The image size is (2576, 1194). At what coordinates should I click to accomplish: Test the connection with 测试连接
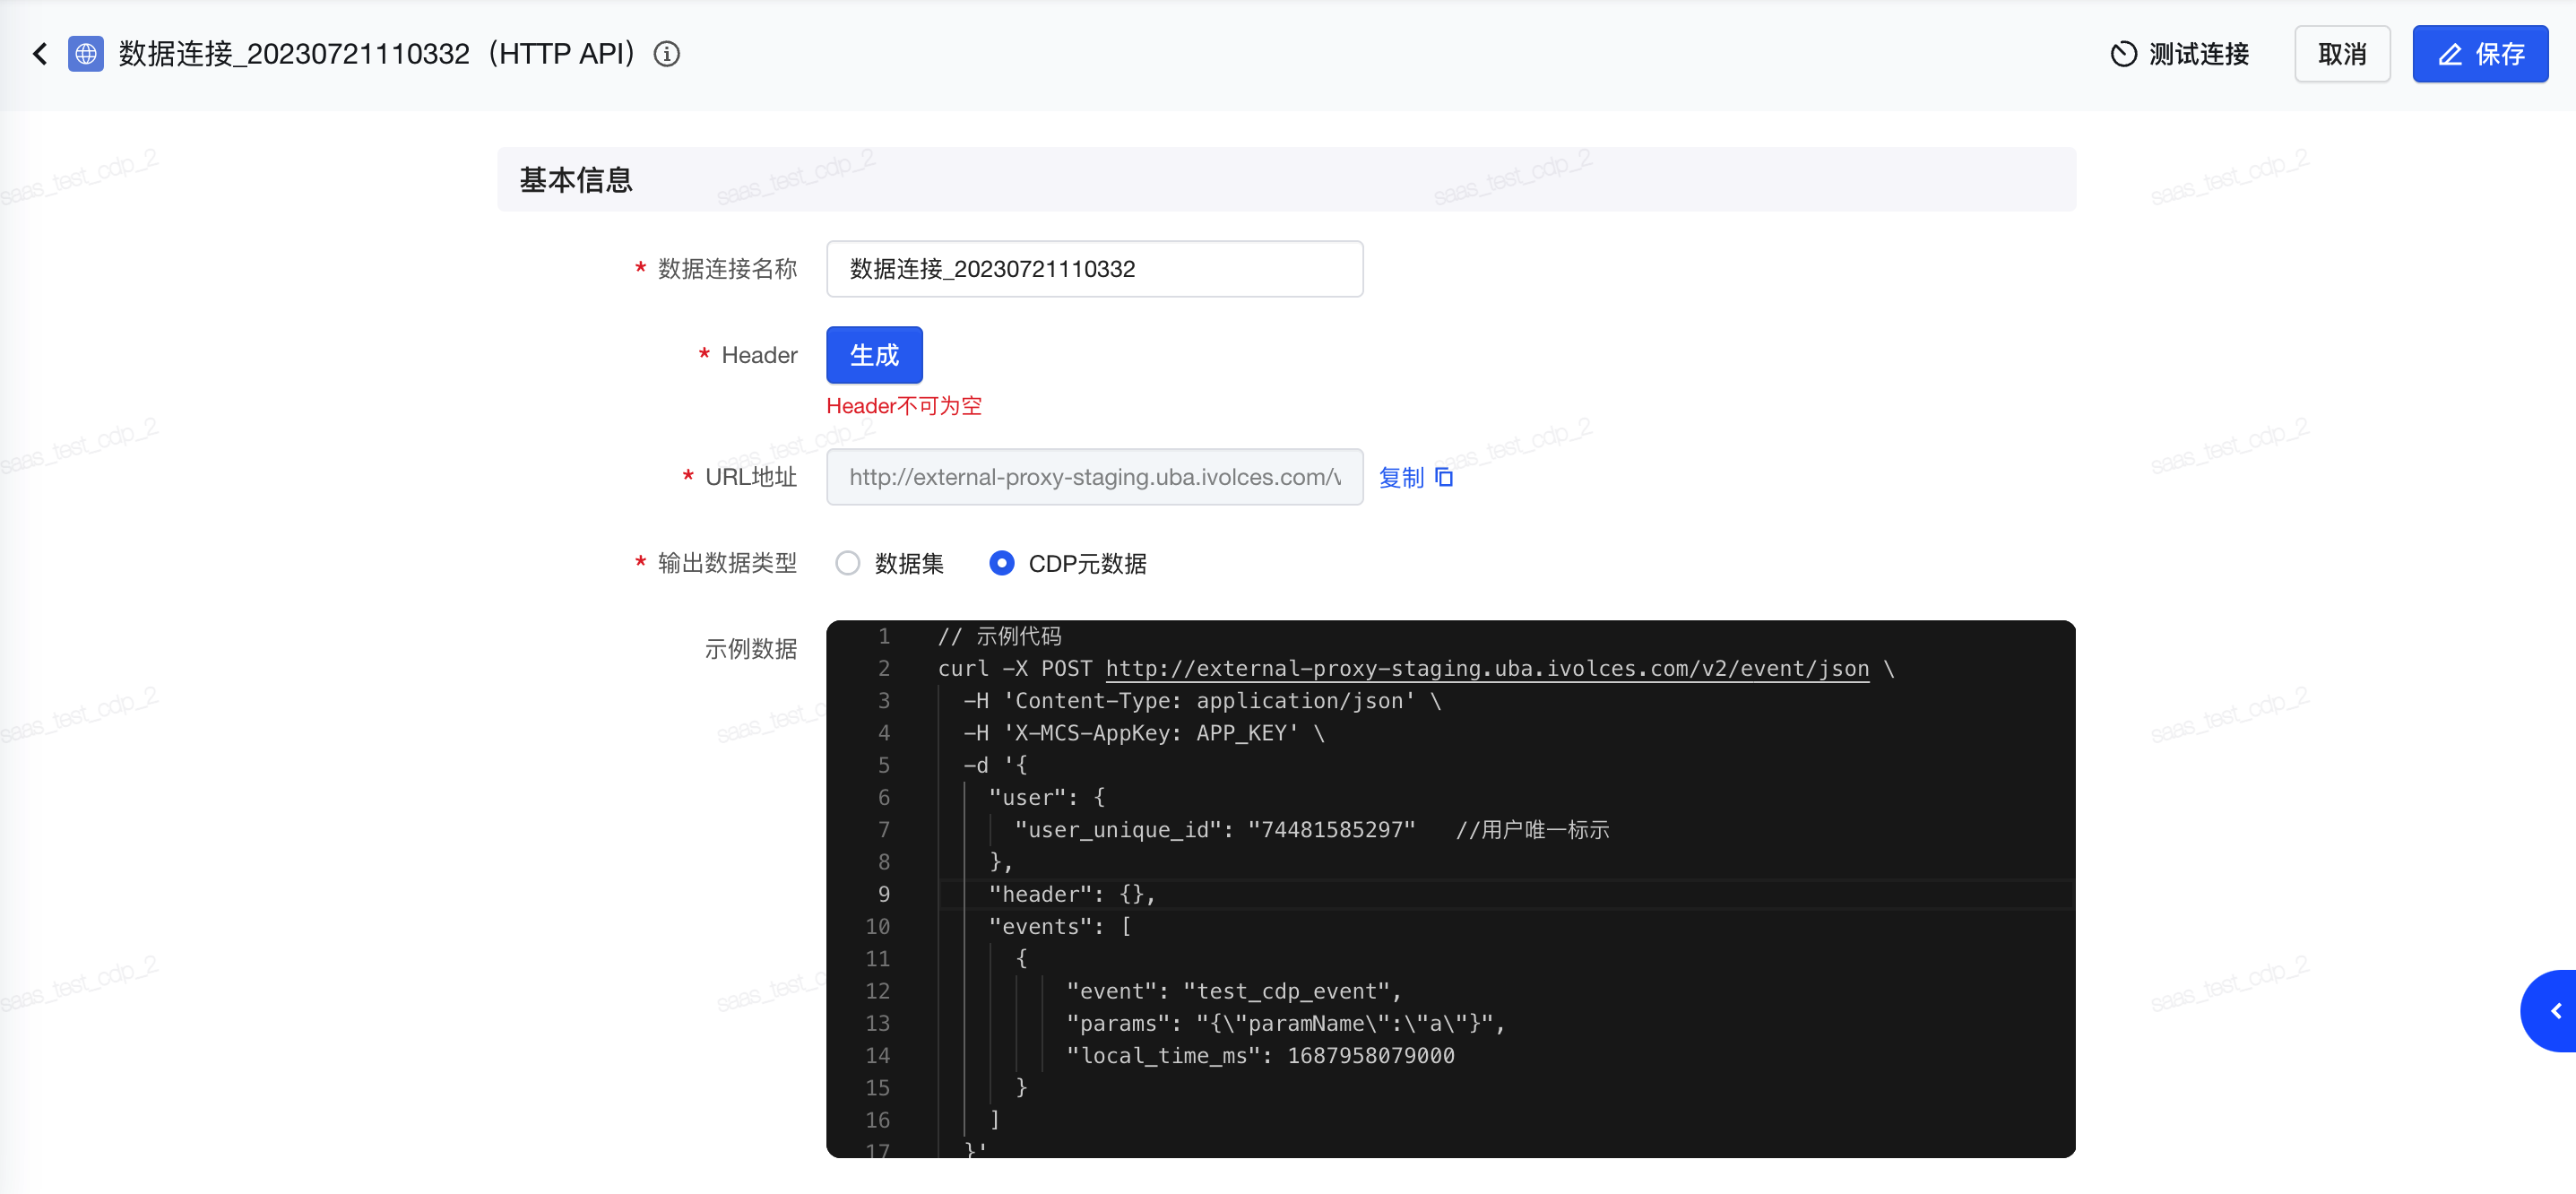[2180, 54]
